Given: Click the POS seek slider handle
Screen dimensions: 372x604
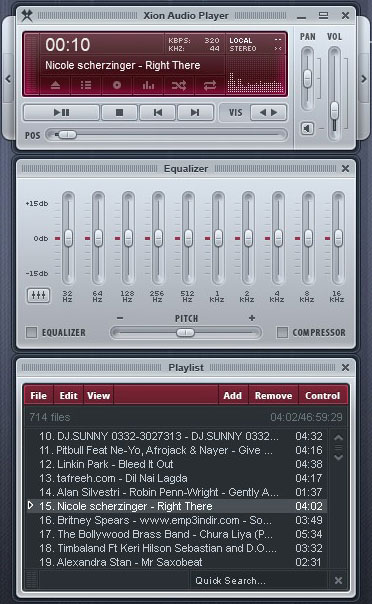Looking at the screenshot, I should (x=67, y=135).
